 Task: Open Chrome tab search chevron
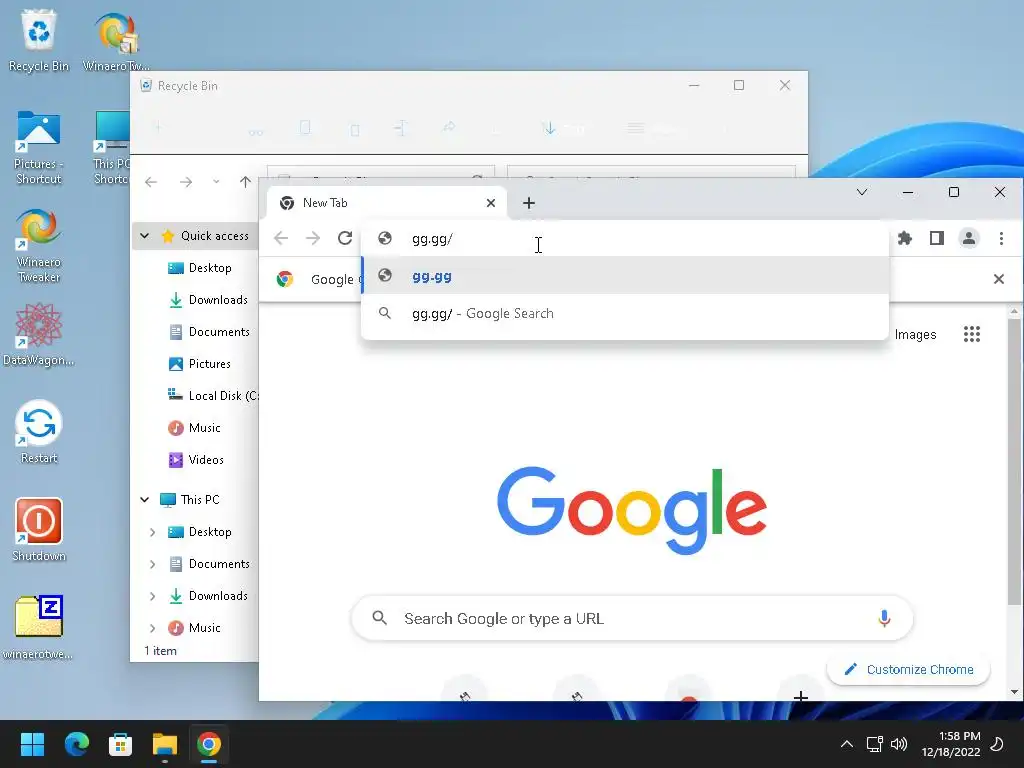click(x=862, y=192)
